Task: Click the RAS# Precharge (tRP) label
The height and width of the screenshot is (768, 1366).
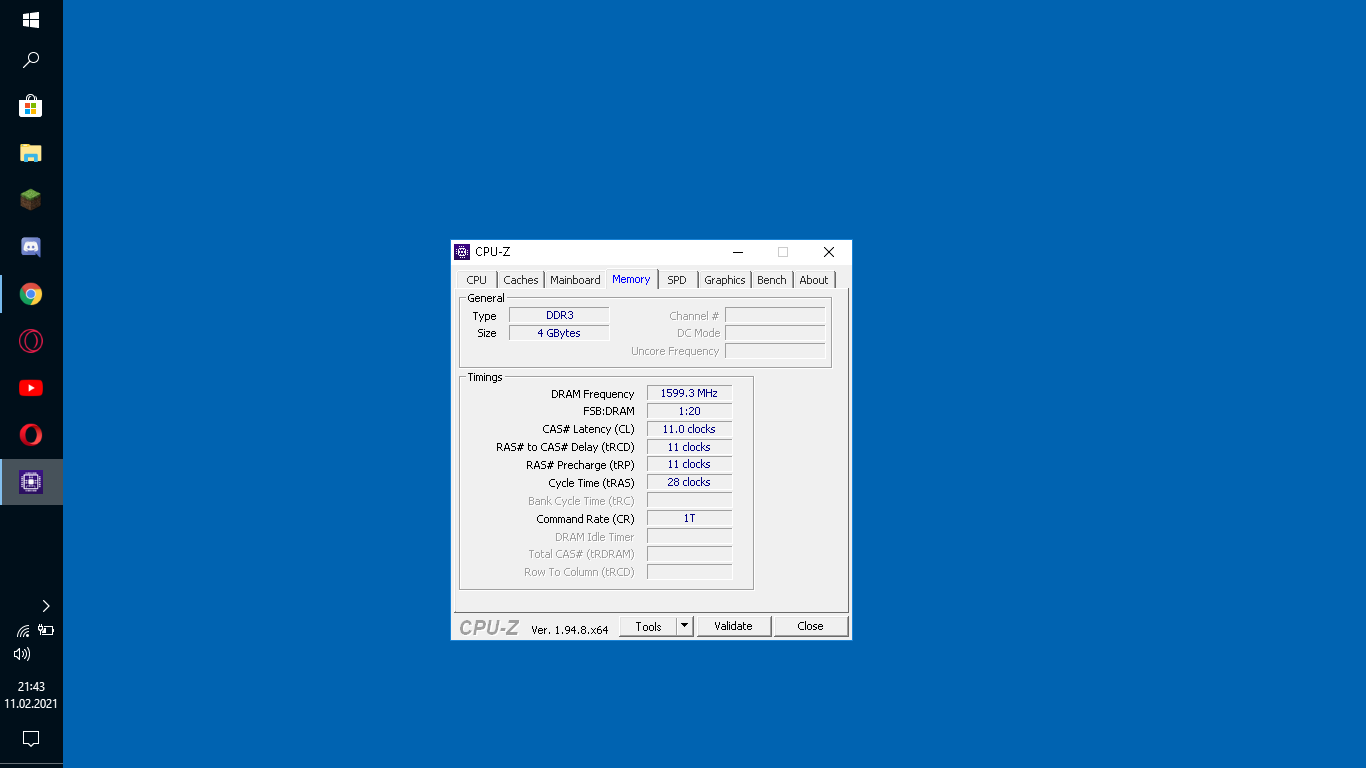Action: 581,465
